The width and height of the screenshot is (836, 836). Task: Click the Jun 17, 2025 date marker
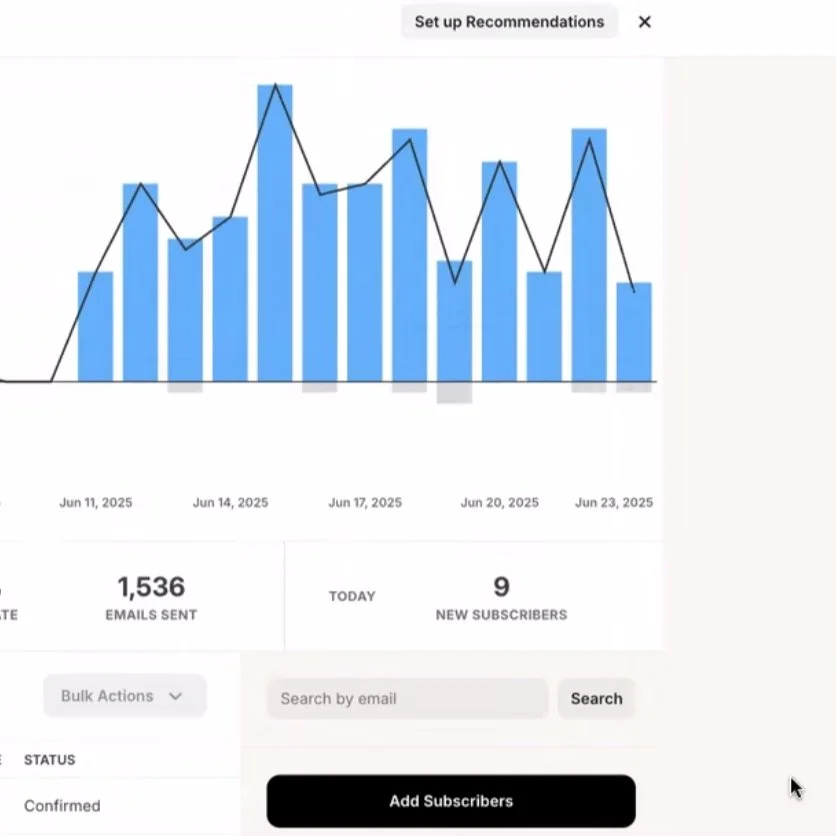pyautogui.click(x=365, y=502)
